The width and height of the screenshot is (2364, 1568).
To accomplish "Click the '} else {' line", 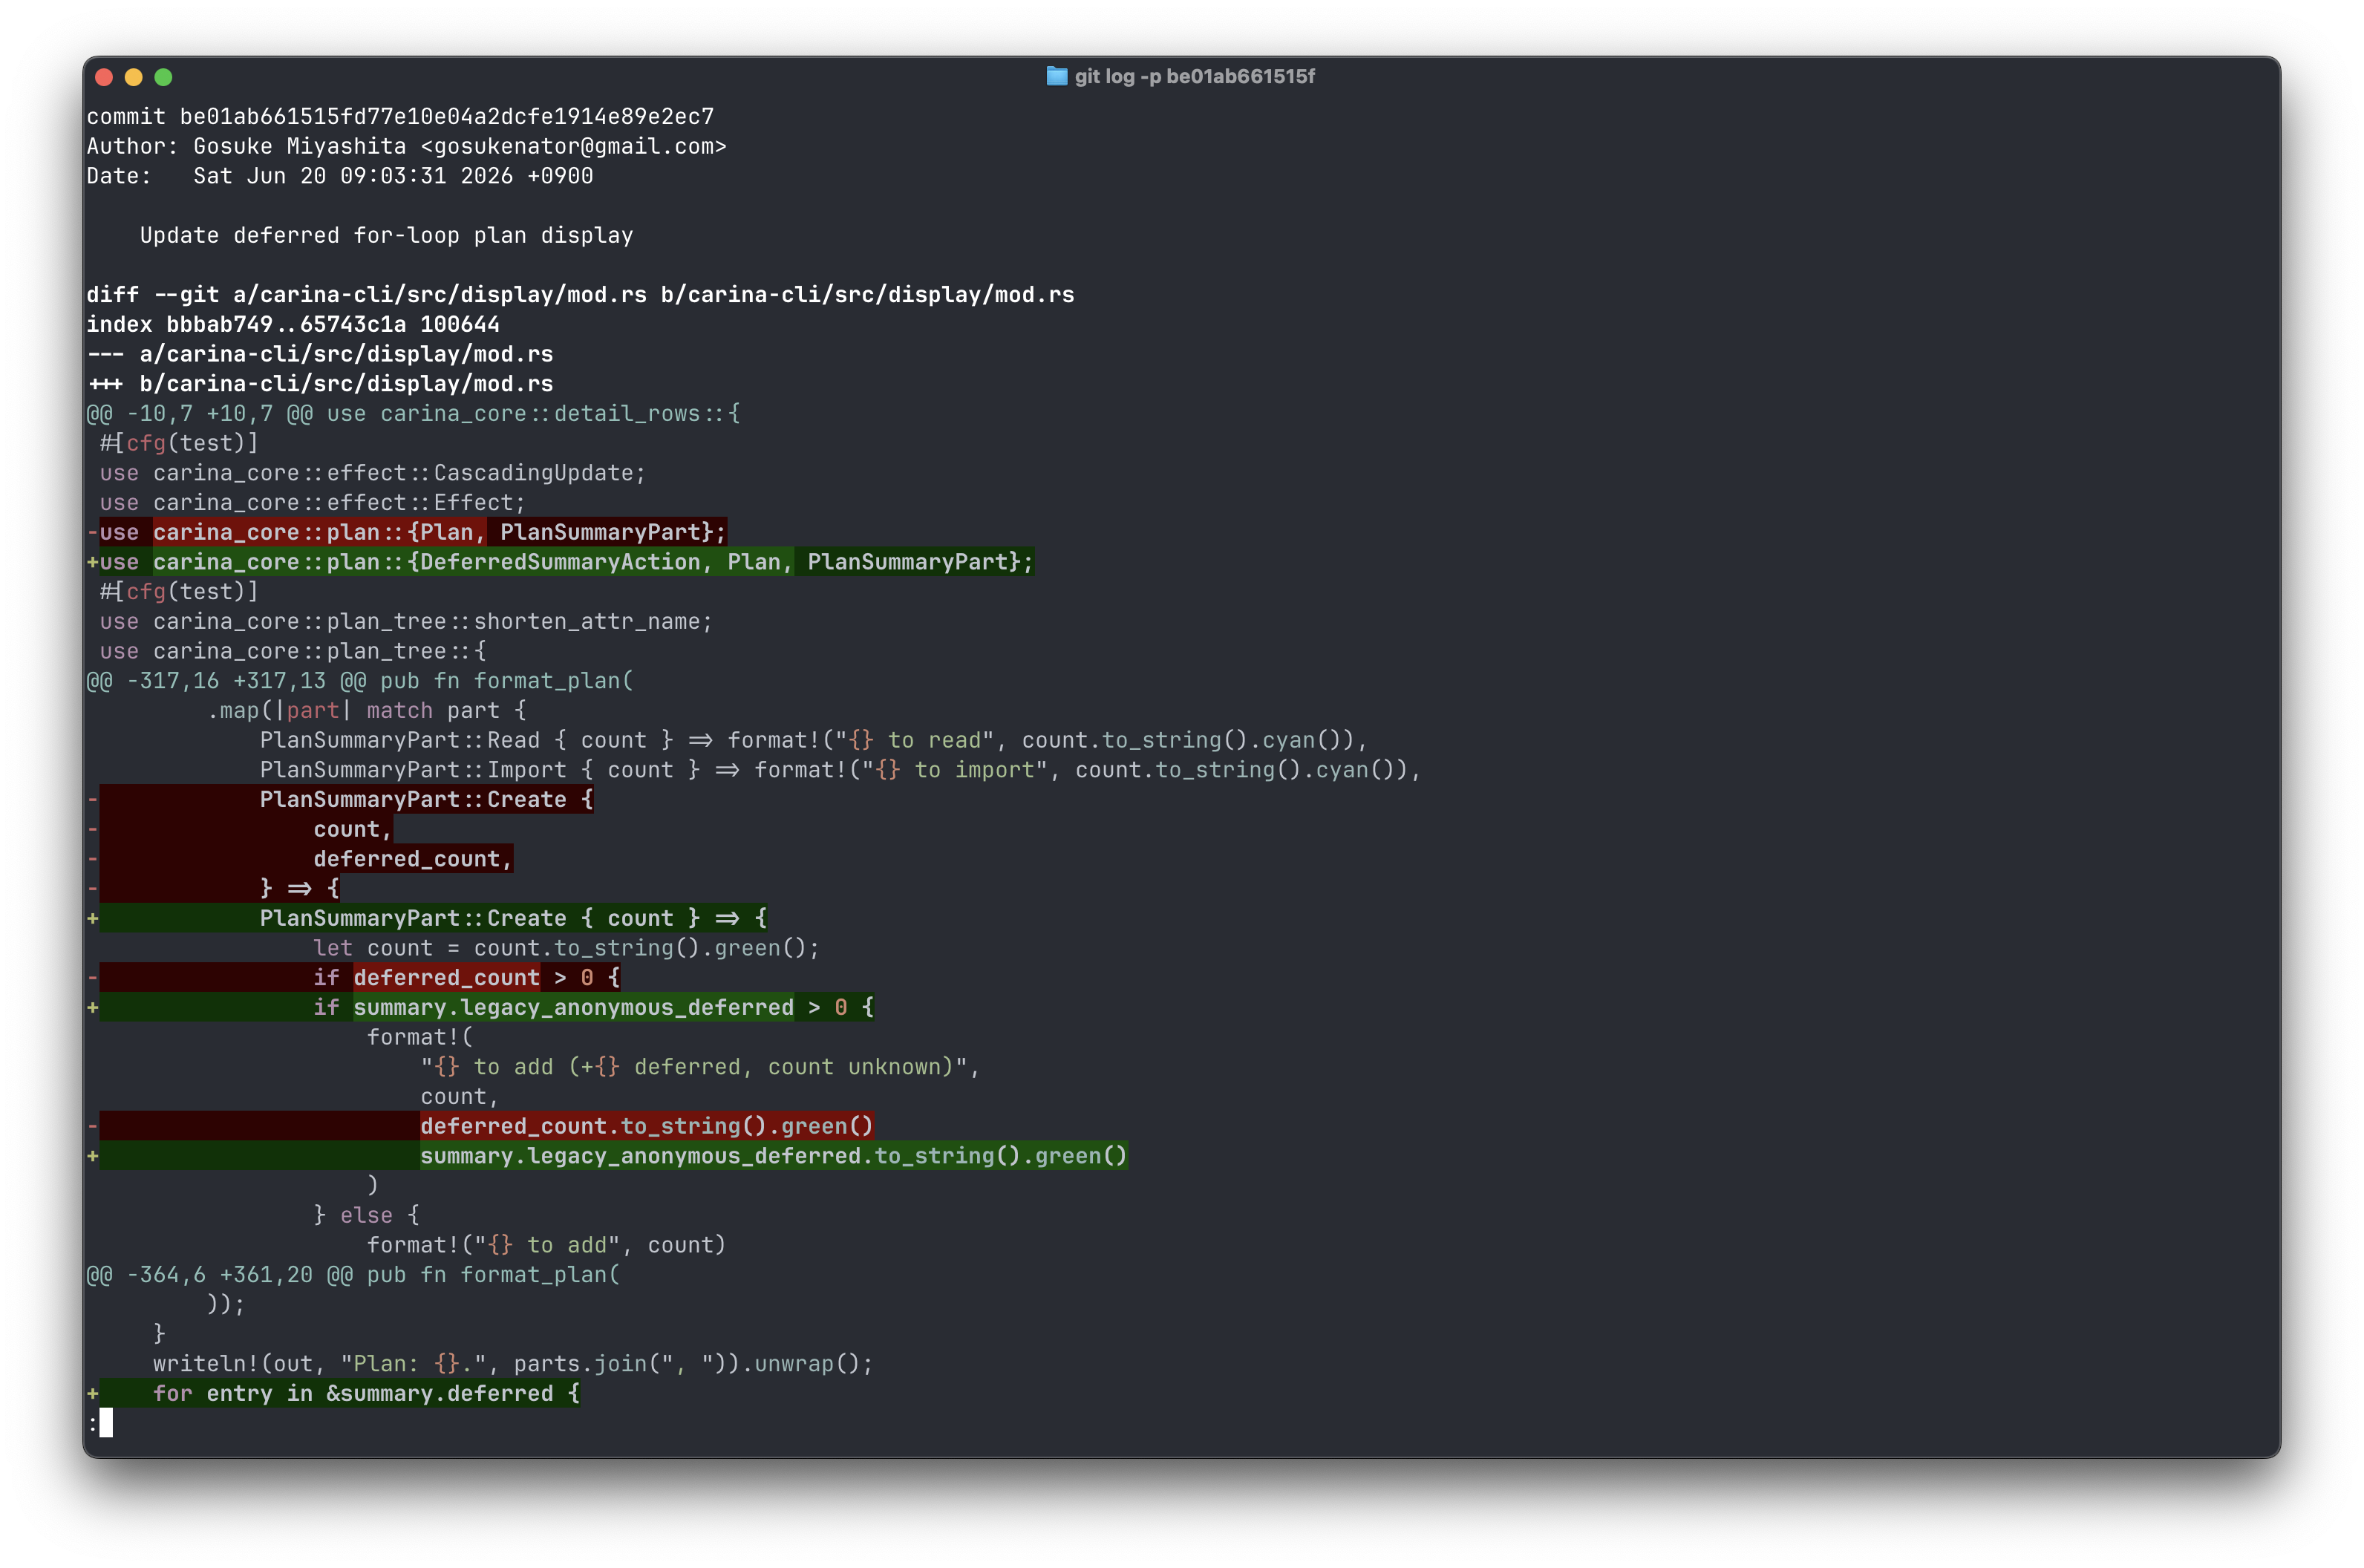I will [x=366, y=1215].
